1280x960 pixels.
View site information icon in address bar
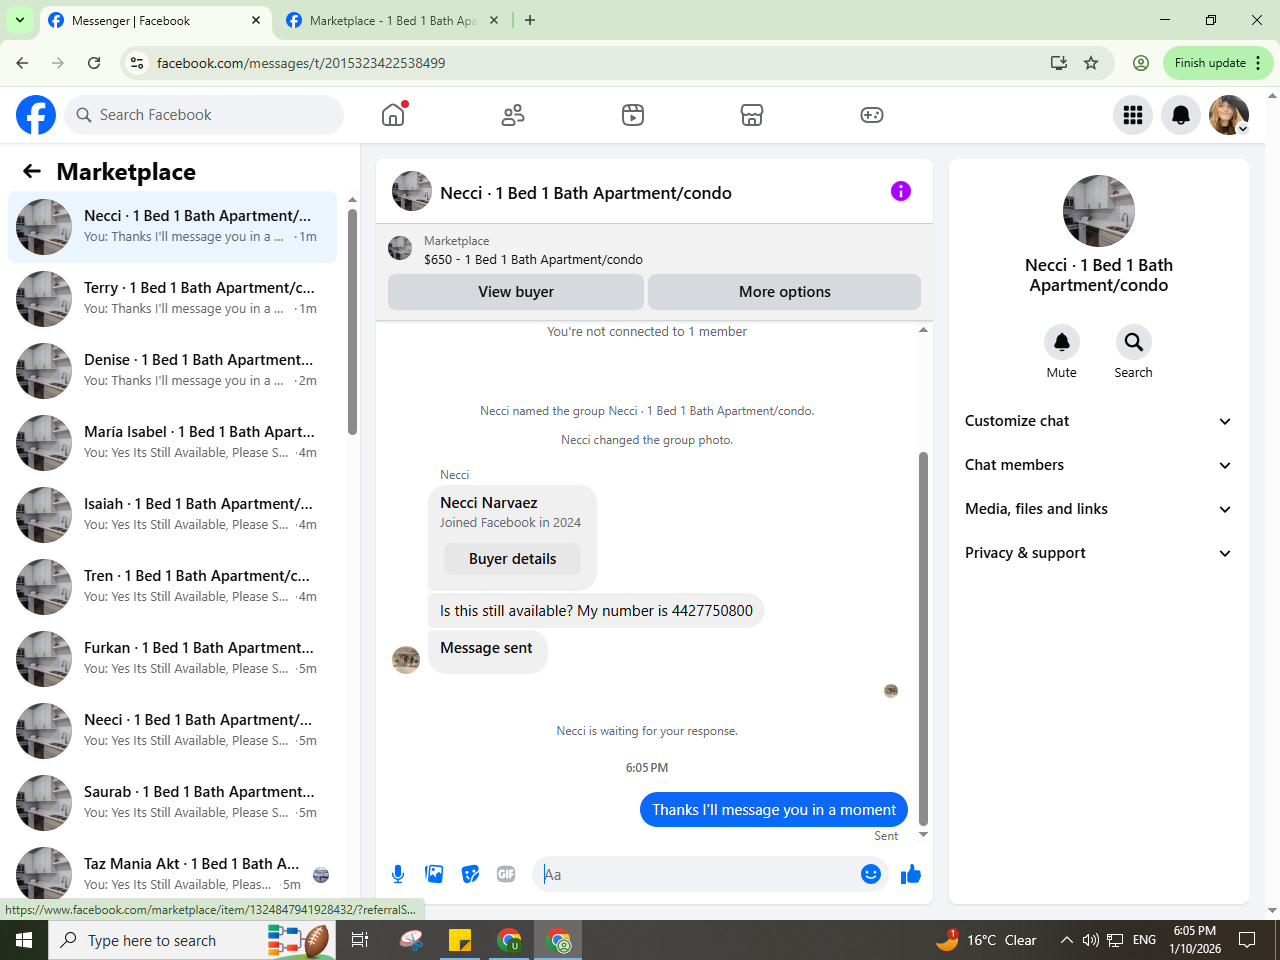(137, 63)
